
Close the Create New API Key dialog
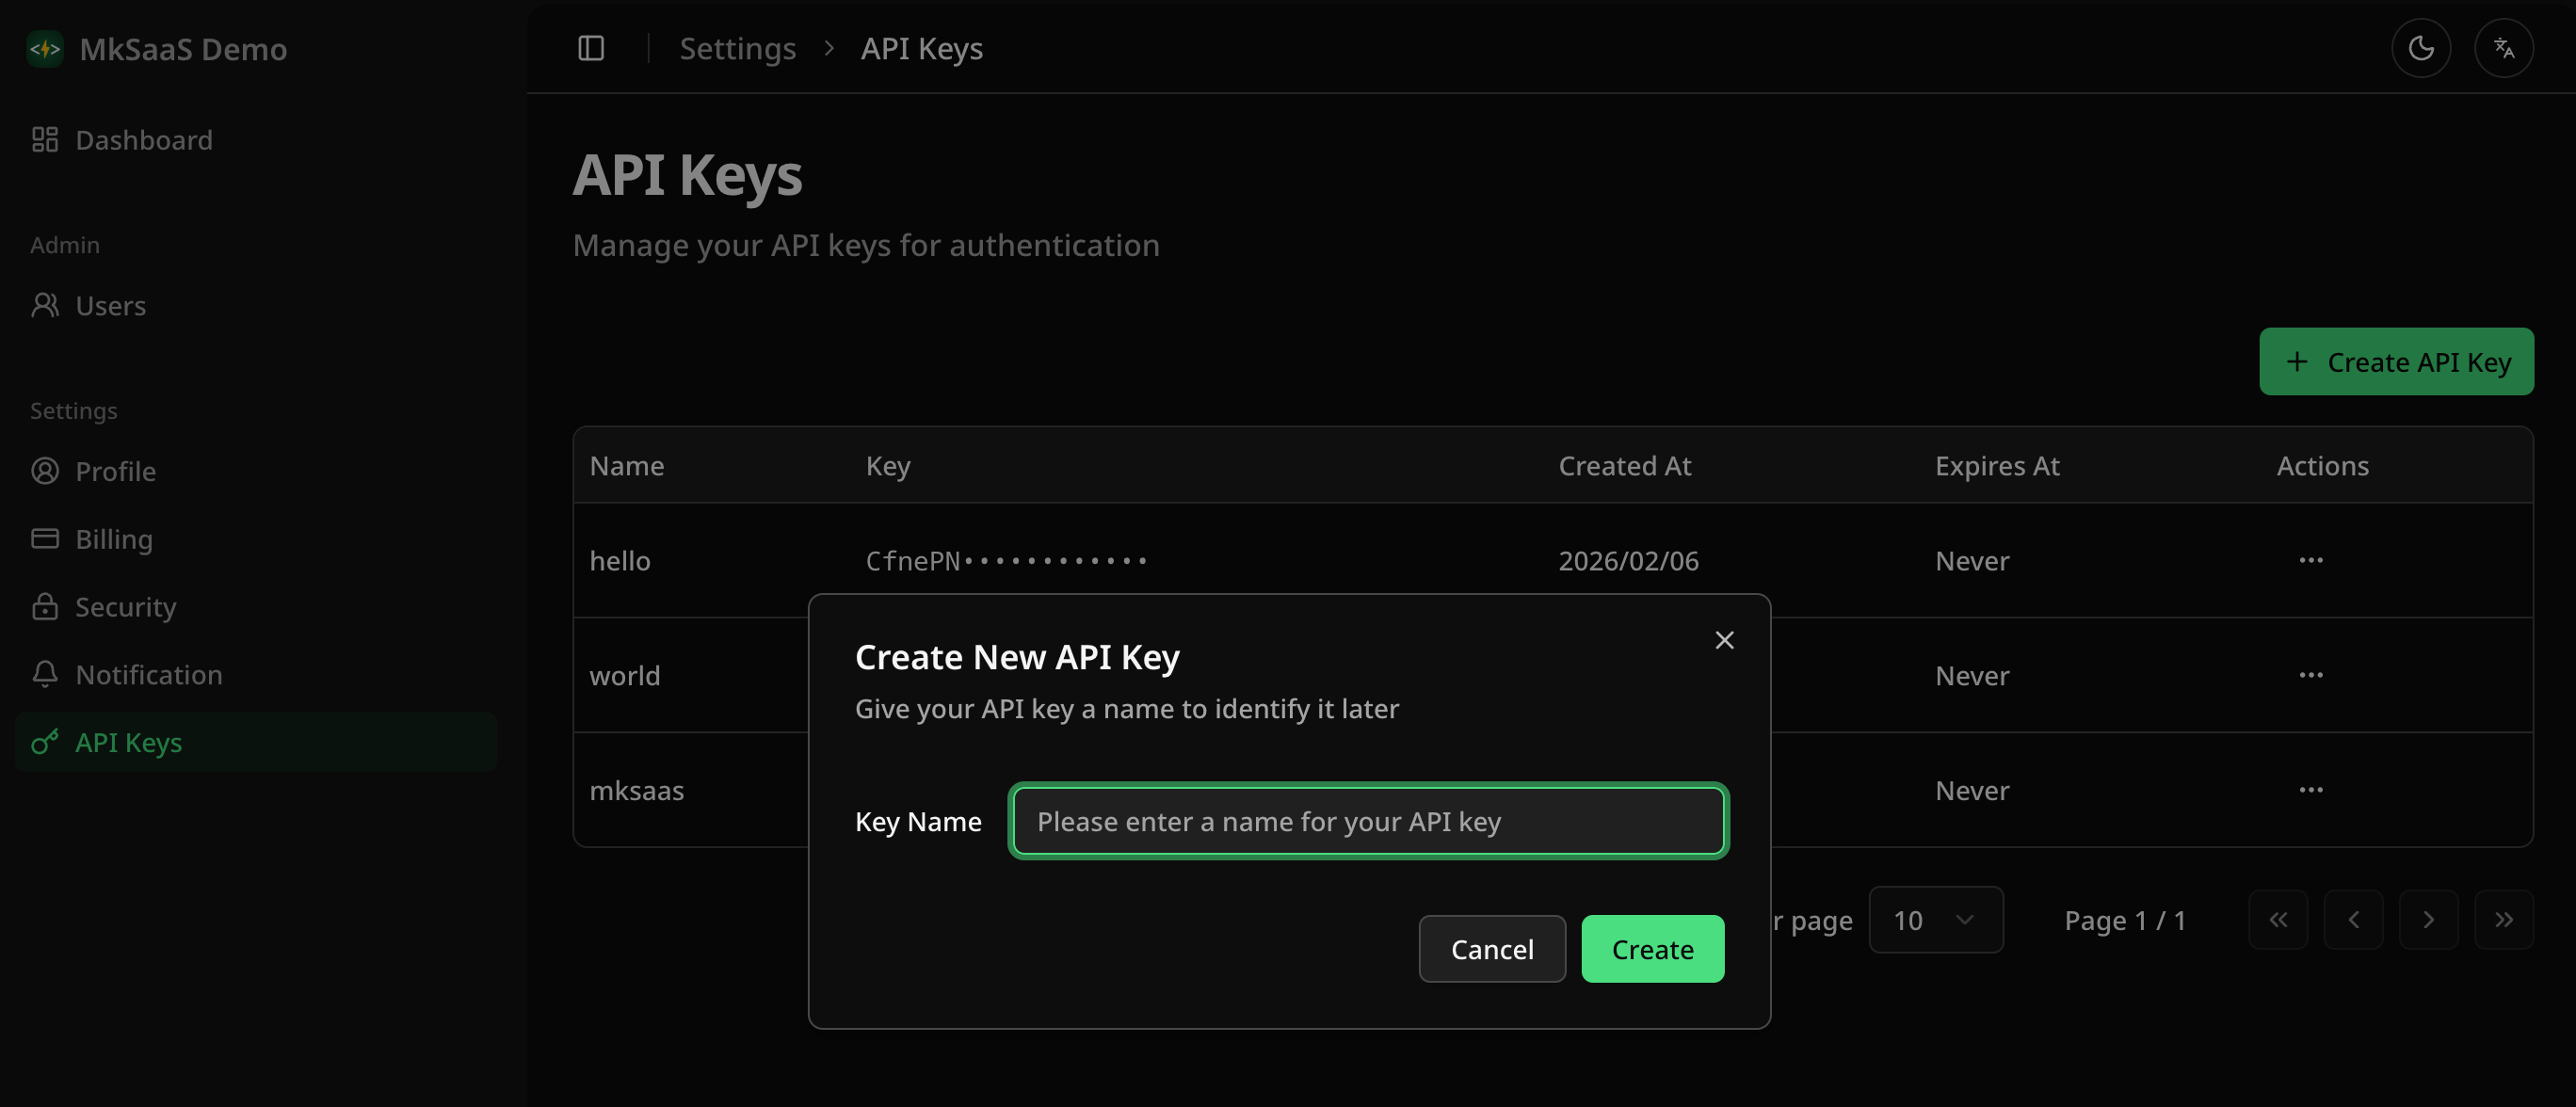pos(1724,640)
